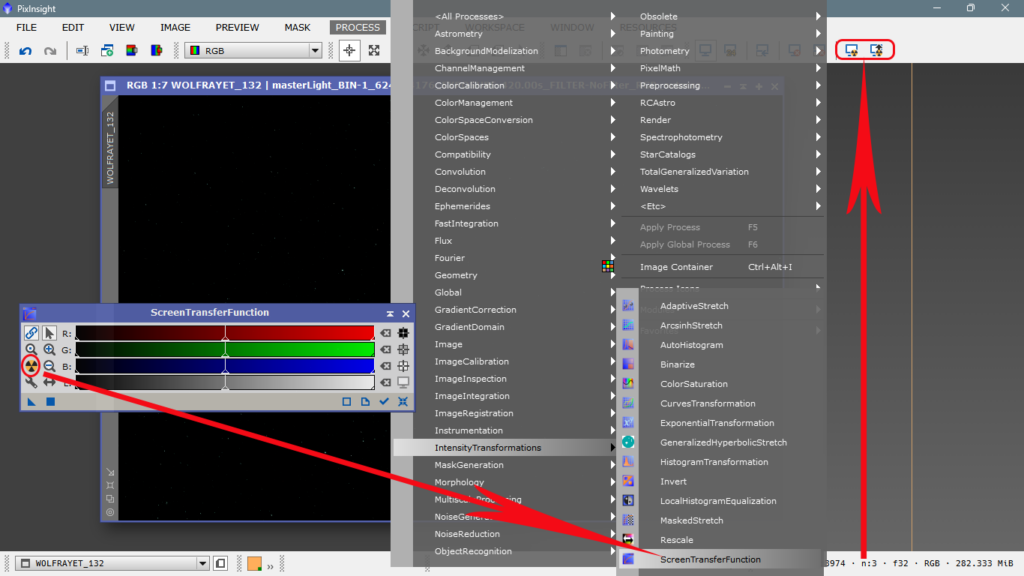Viewport: 1024px width, 576px height.
Task: Click the orange square icon in bottom bar
Action: pos(255,563)
